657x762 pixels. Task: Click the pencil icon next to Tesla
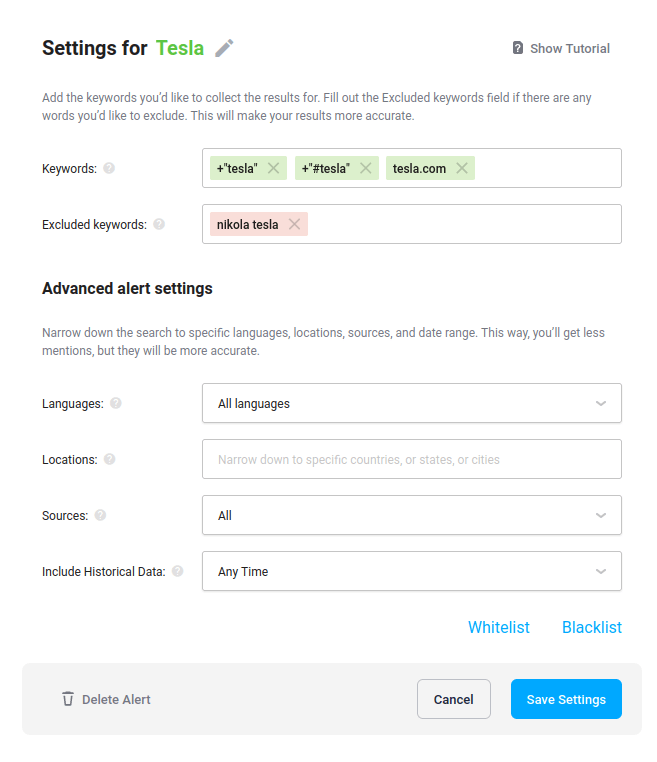[x=225, y=48]
